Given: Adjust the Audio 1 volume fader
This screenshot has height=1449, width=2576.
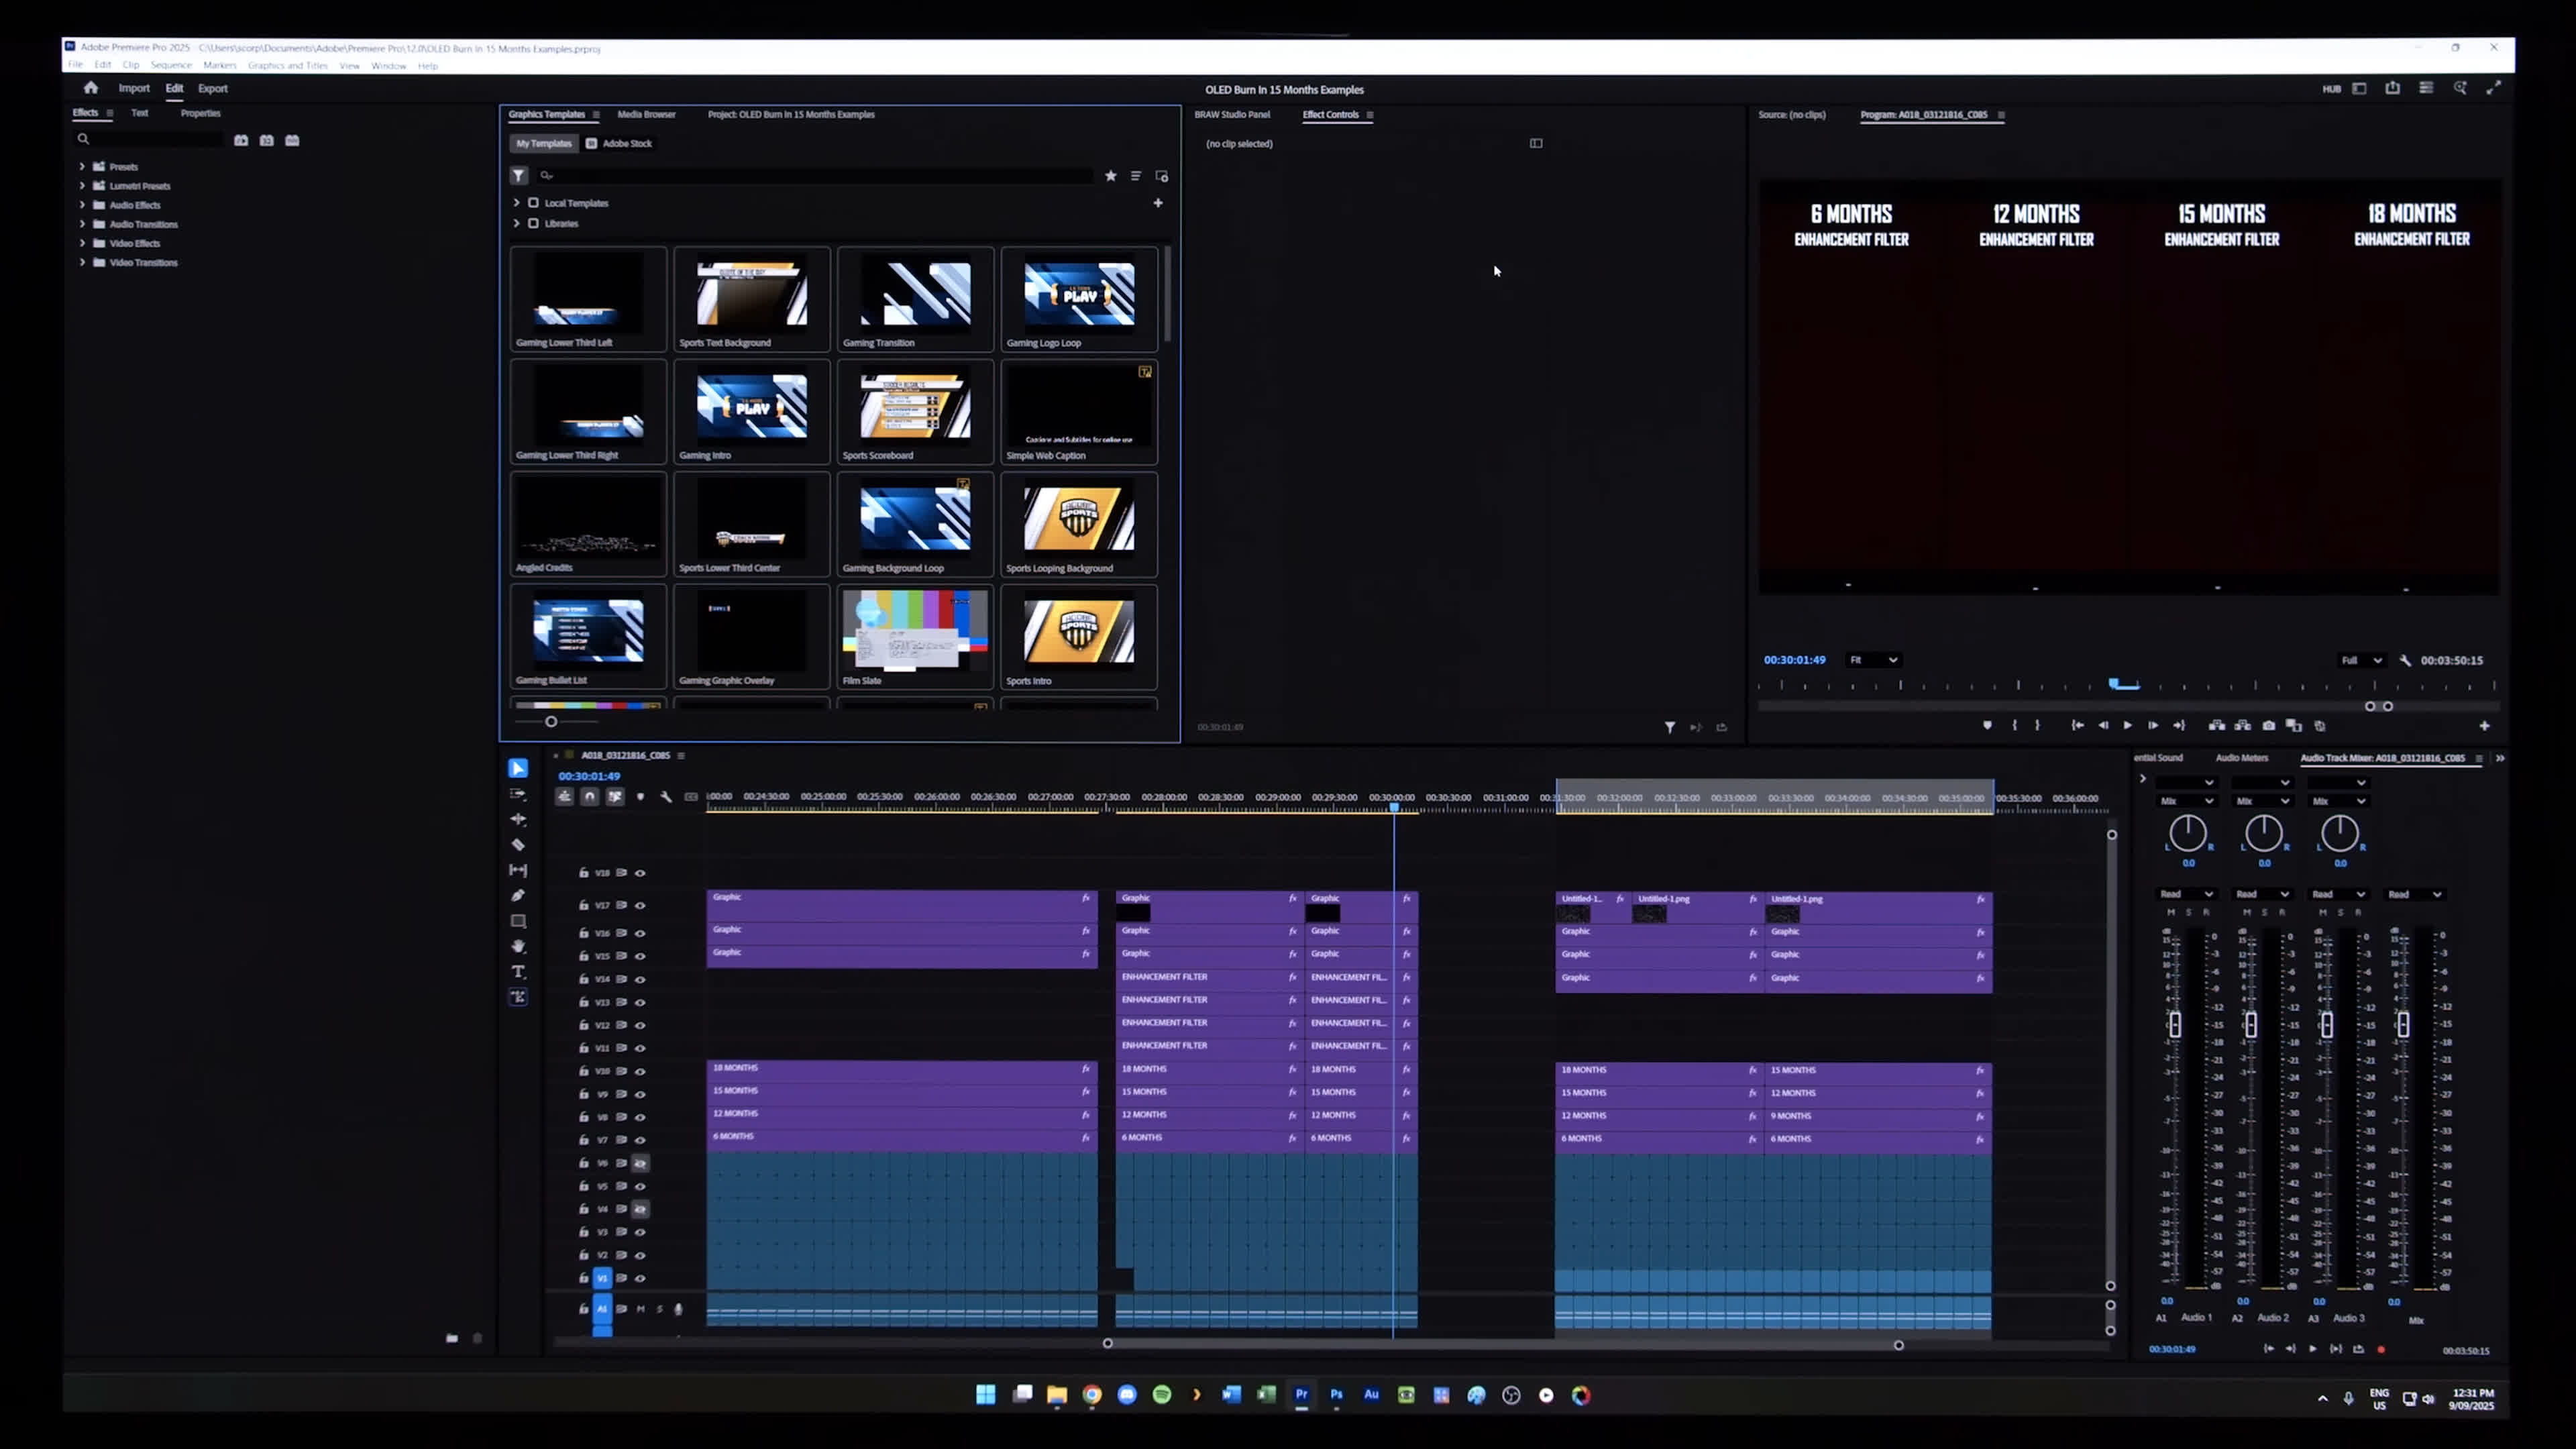Looking at the screenshot, I should 2175,1025.
